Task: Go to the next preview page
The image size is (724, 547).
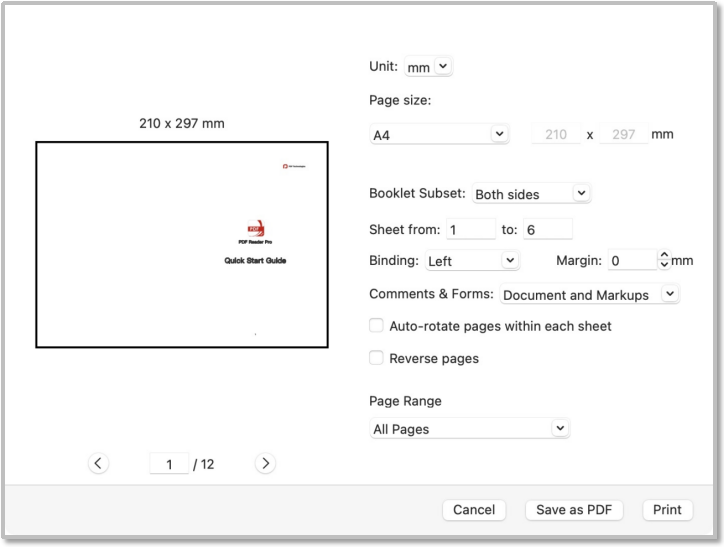Action: [265, 463]
